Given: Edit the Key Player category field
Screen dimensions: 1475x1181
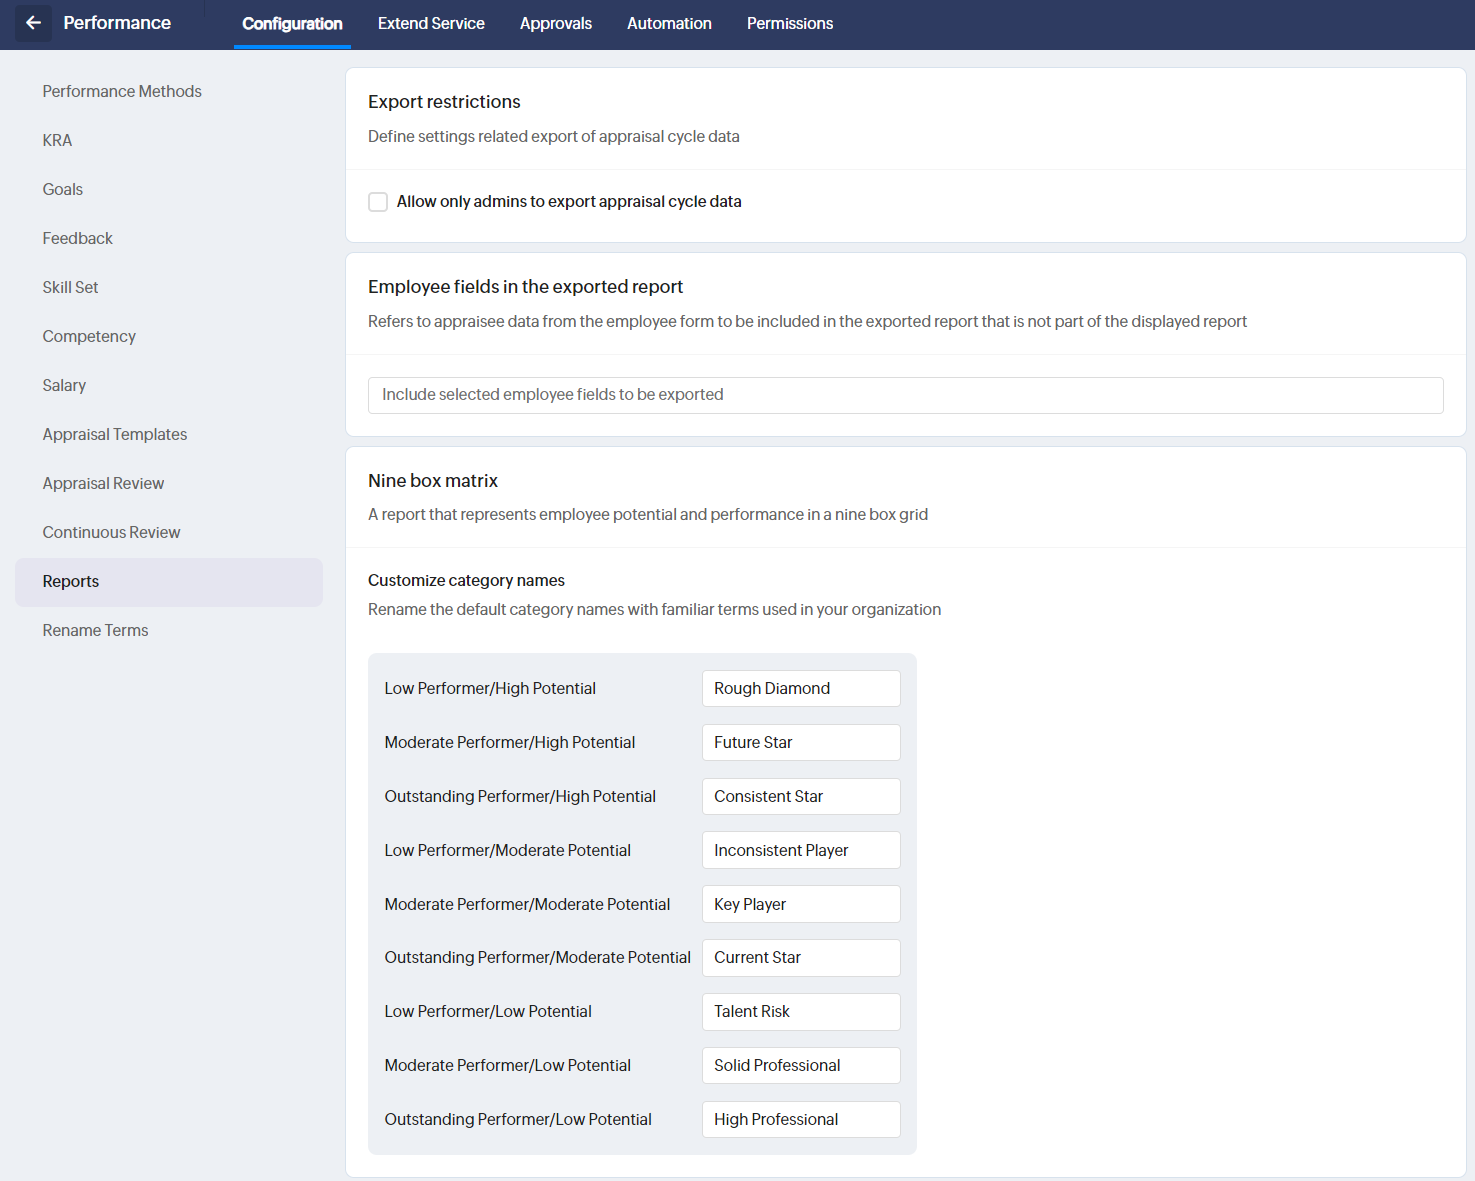Looking at the screenshot, I should pyautogui.click(x=800, y=904).
